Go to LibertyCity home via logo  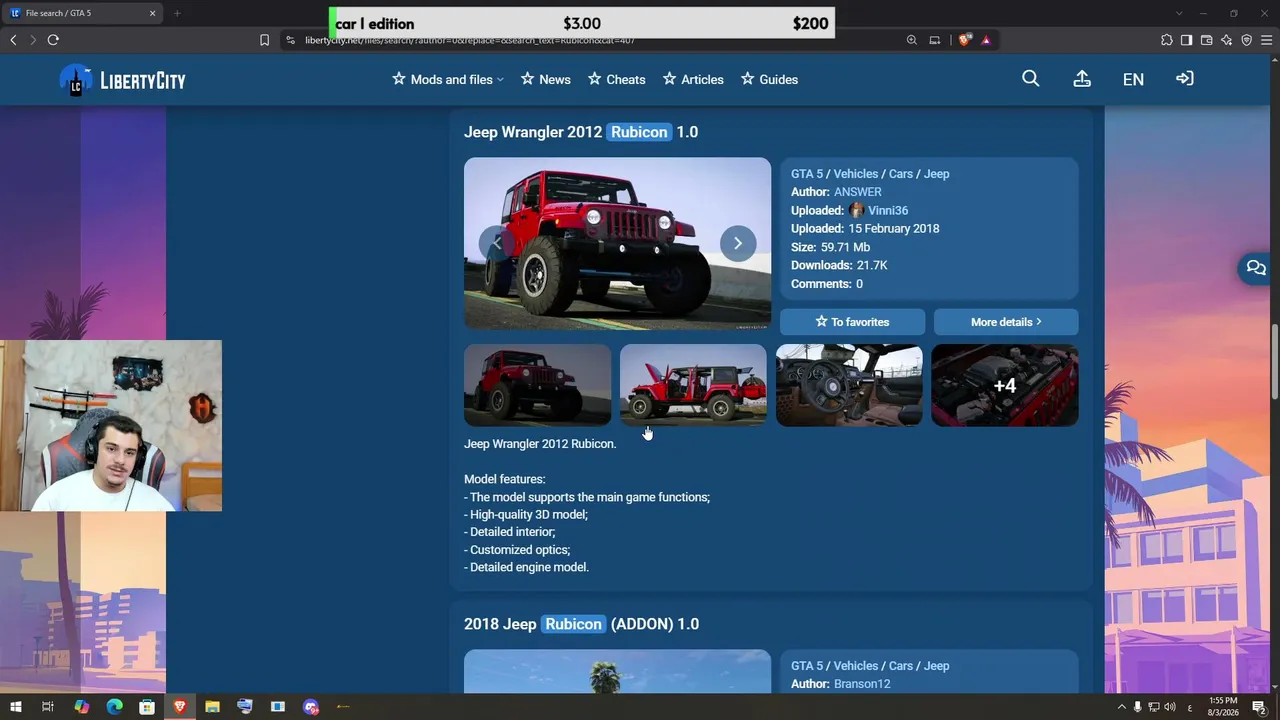click(x=122, y=80)
